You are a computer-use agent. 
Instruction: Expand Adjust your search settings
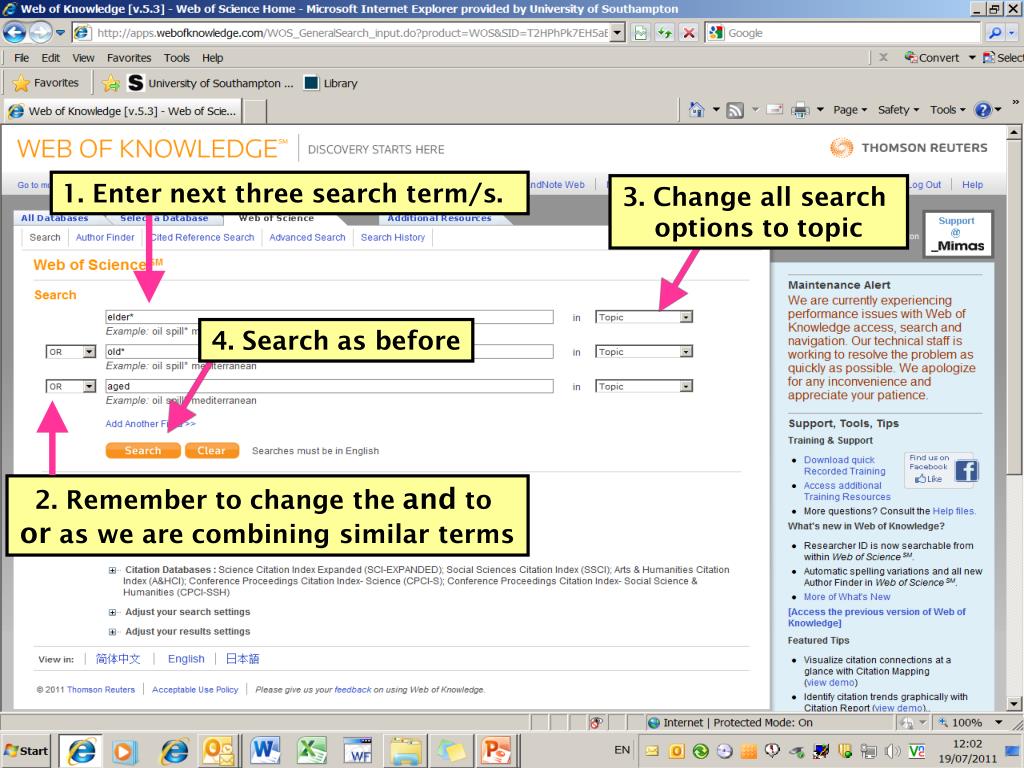click(x=112, y=613)
